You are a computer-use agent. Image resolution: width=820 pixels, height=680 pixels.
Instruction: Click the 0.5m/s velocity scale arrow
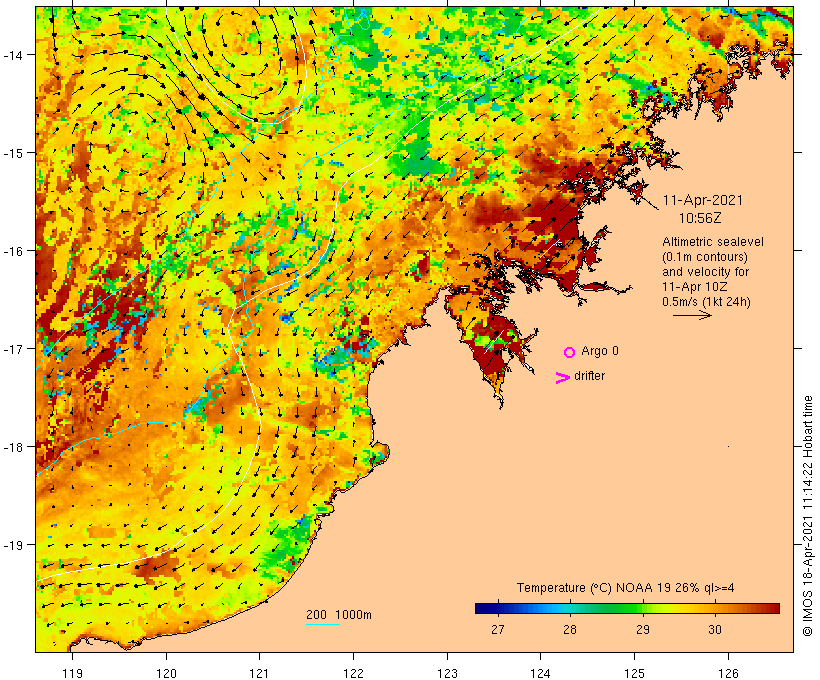pos(692,315)
